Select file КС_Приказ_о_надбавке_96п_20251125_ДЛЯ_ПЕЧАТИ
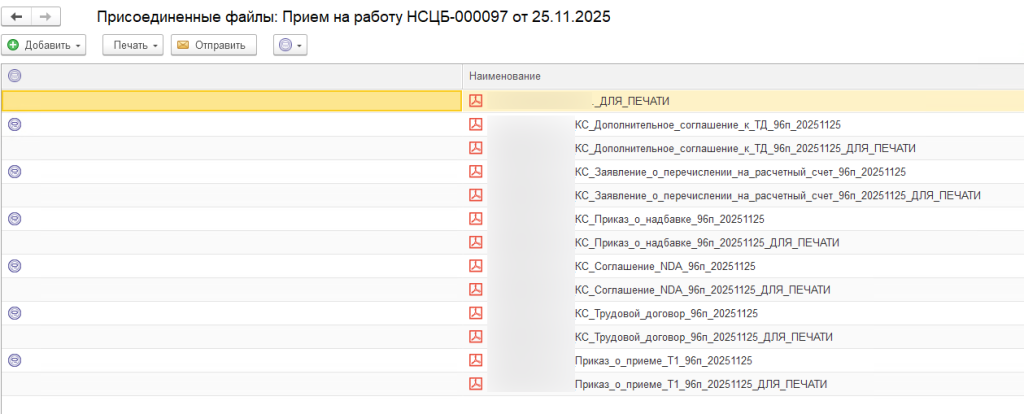Screen dimensions: 1024x414 [707, 242]
